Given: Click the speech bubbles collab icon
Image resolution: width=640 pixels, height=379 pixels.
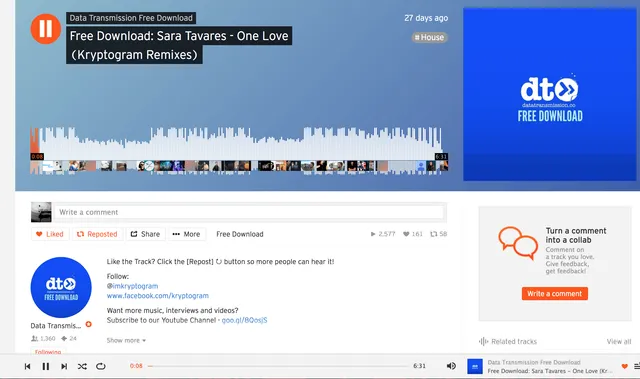Looking at the screenshot, I should coord(518,243).
